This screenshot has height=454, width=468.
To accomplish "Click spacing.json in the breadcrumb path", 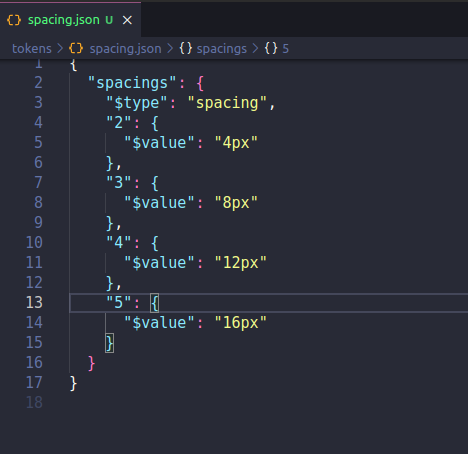I will click(x=125, y=49).
